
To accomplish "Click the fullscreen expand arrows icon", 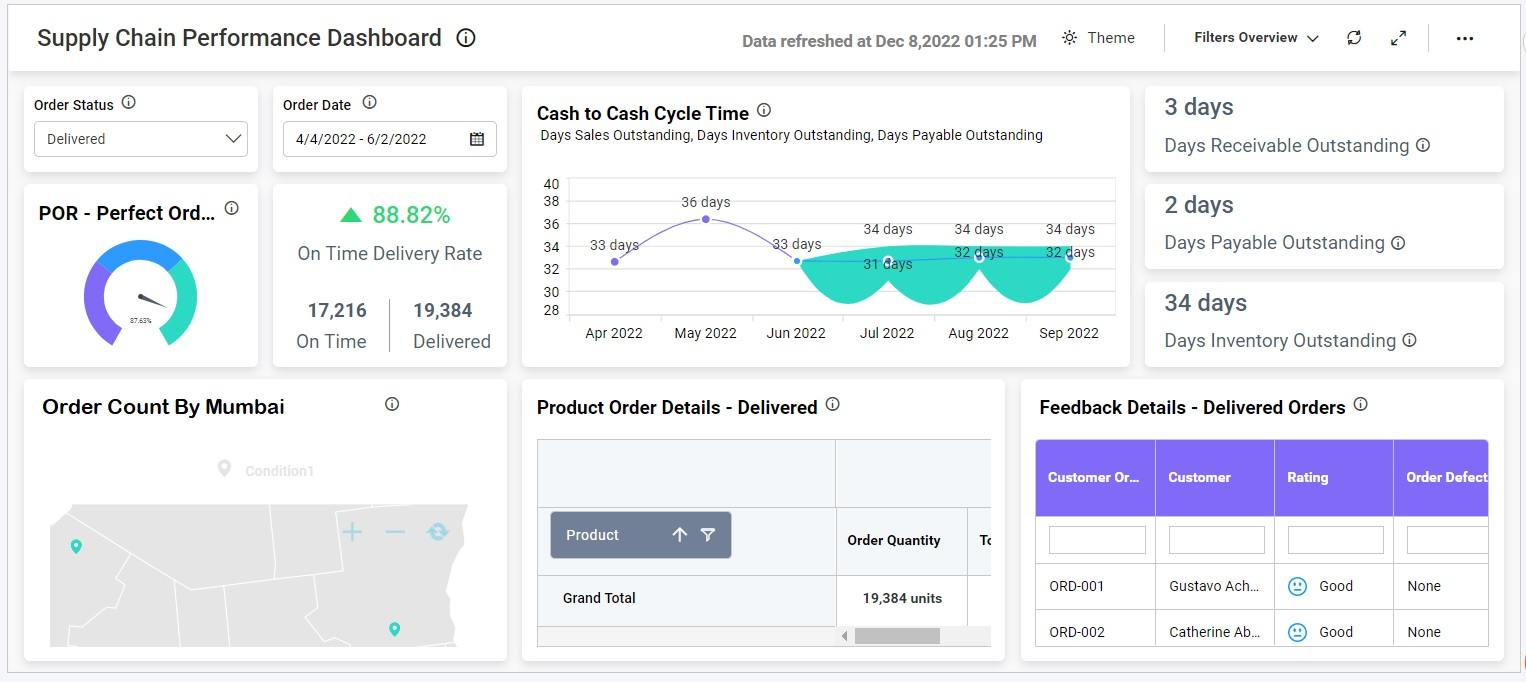I will click(x=1399, y=38).
